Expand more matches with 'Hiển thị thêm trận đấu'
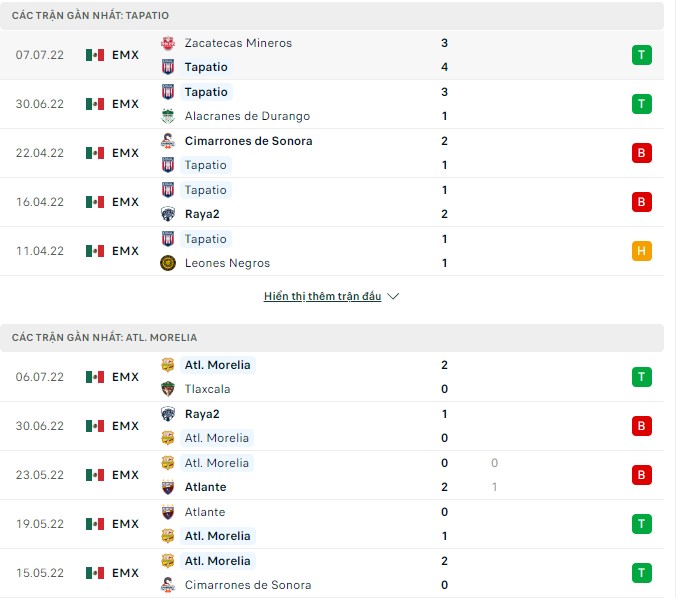The width and height of the screenshot is (676, 598). click(322, 297)
